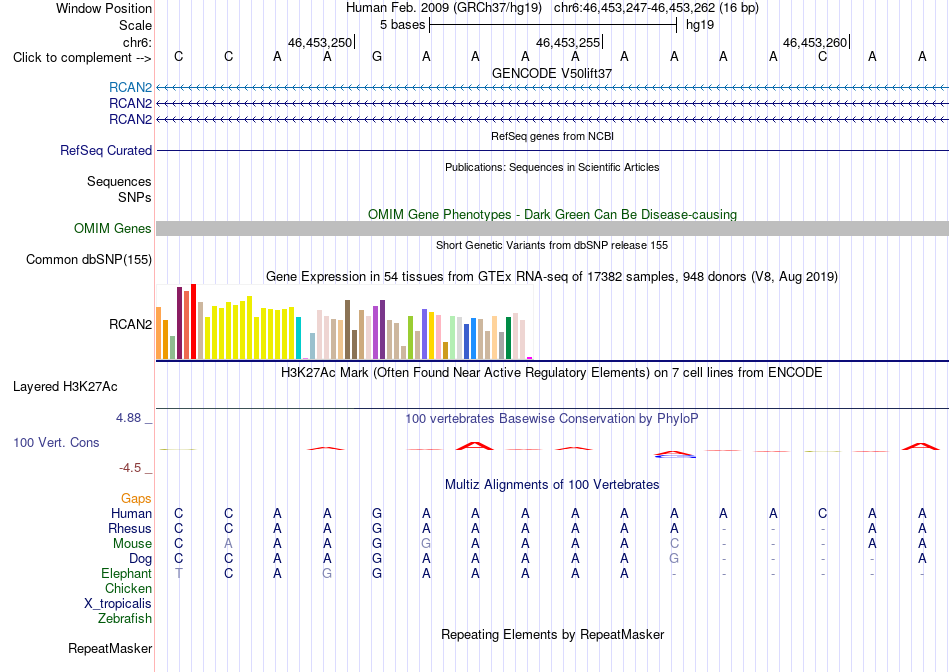Click the 46,453,260 coordinate label
The image size is (950, 672).
click(x=815, y=42)
